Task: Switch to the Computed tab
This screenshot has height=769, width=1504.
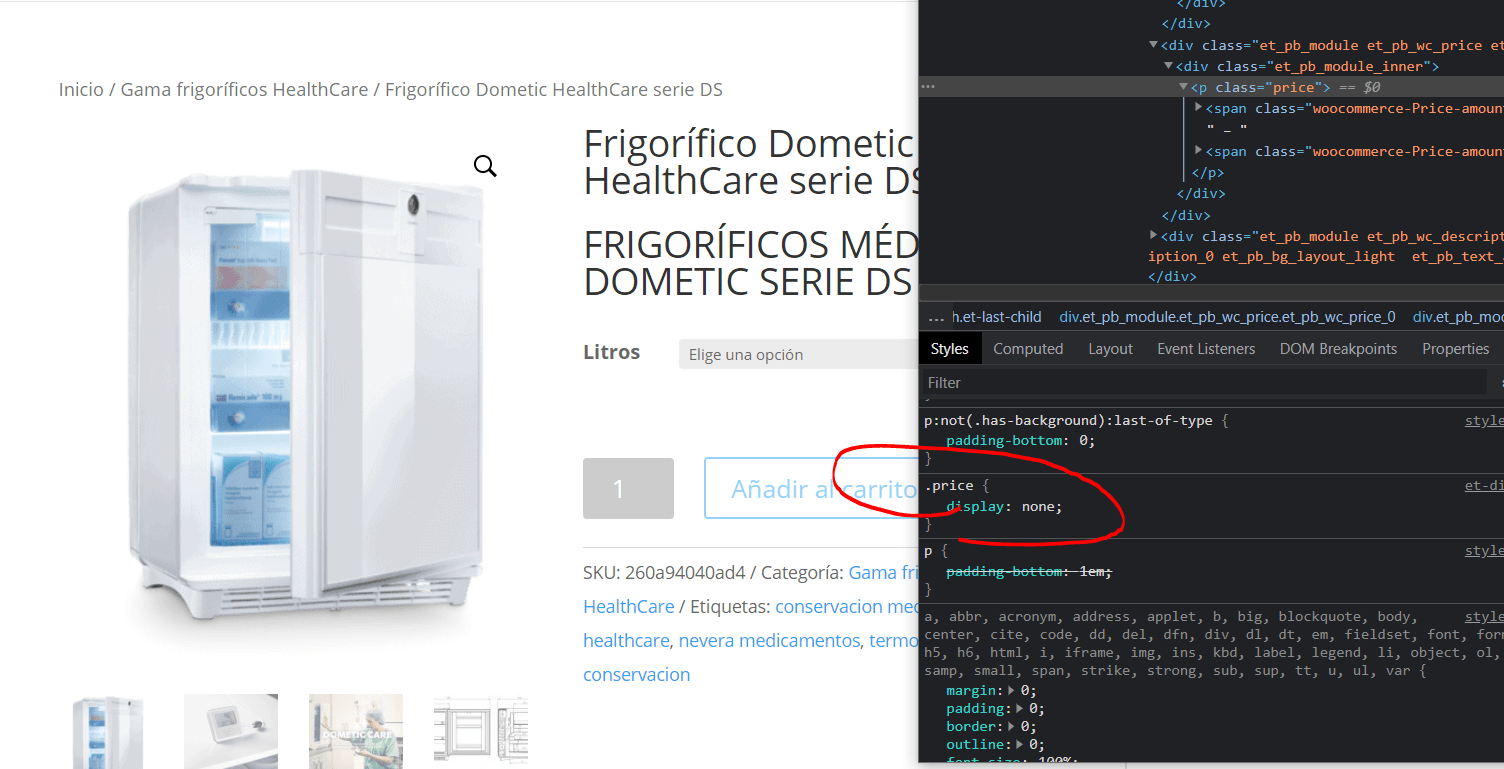Action: (x=1028, y=348)
